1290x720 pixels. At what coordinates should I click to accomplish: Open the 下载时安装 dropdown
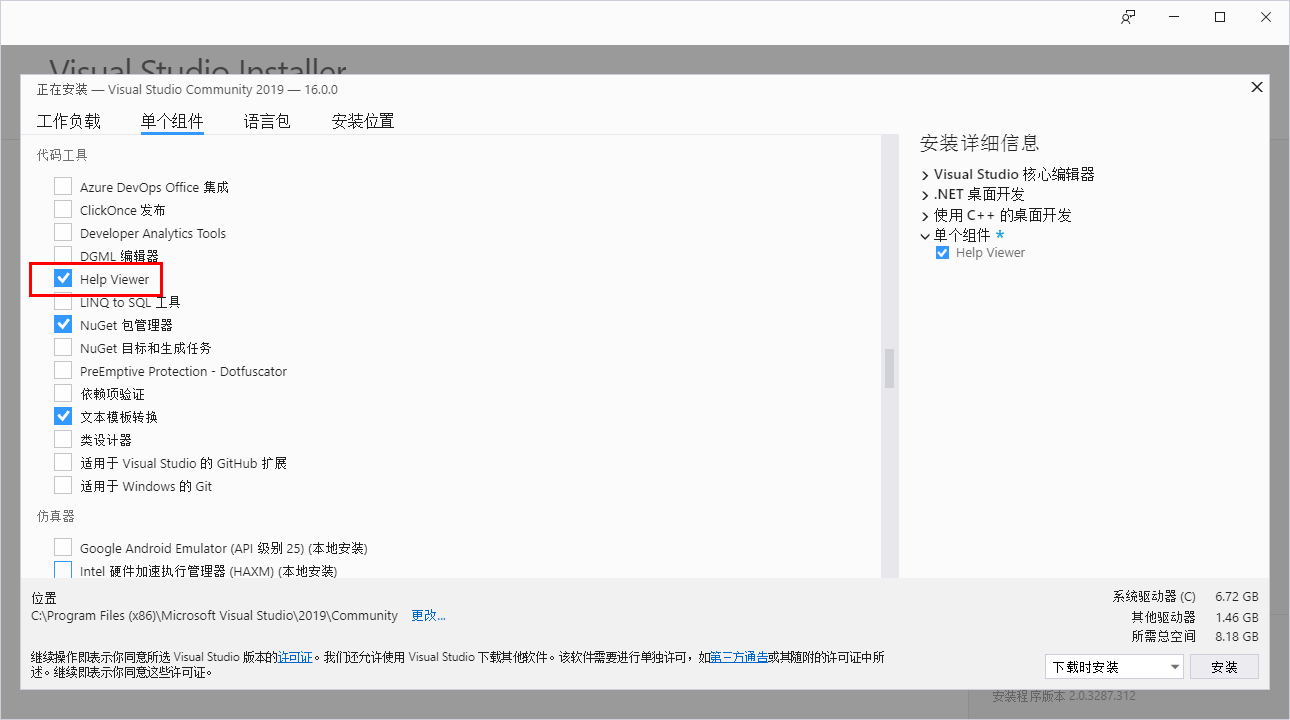pyautogui.click(x=1113, y=667)
